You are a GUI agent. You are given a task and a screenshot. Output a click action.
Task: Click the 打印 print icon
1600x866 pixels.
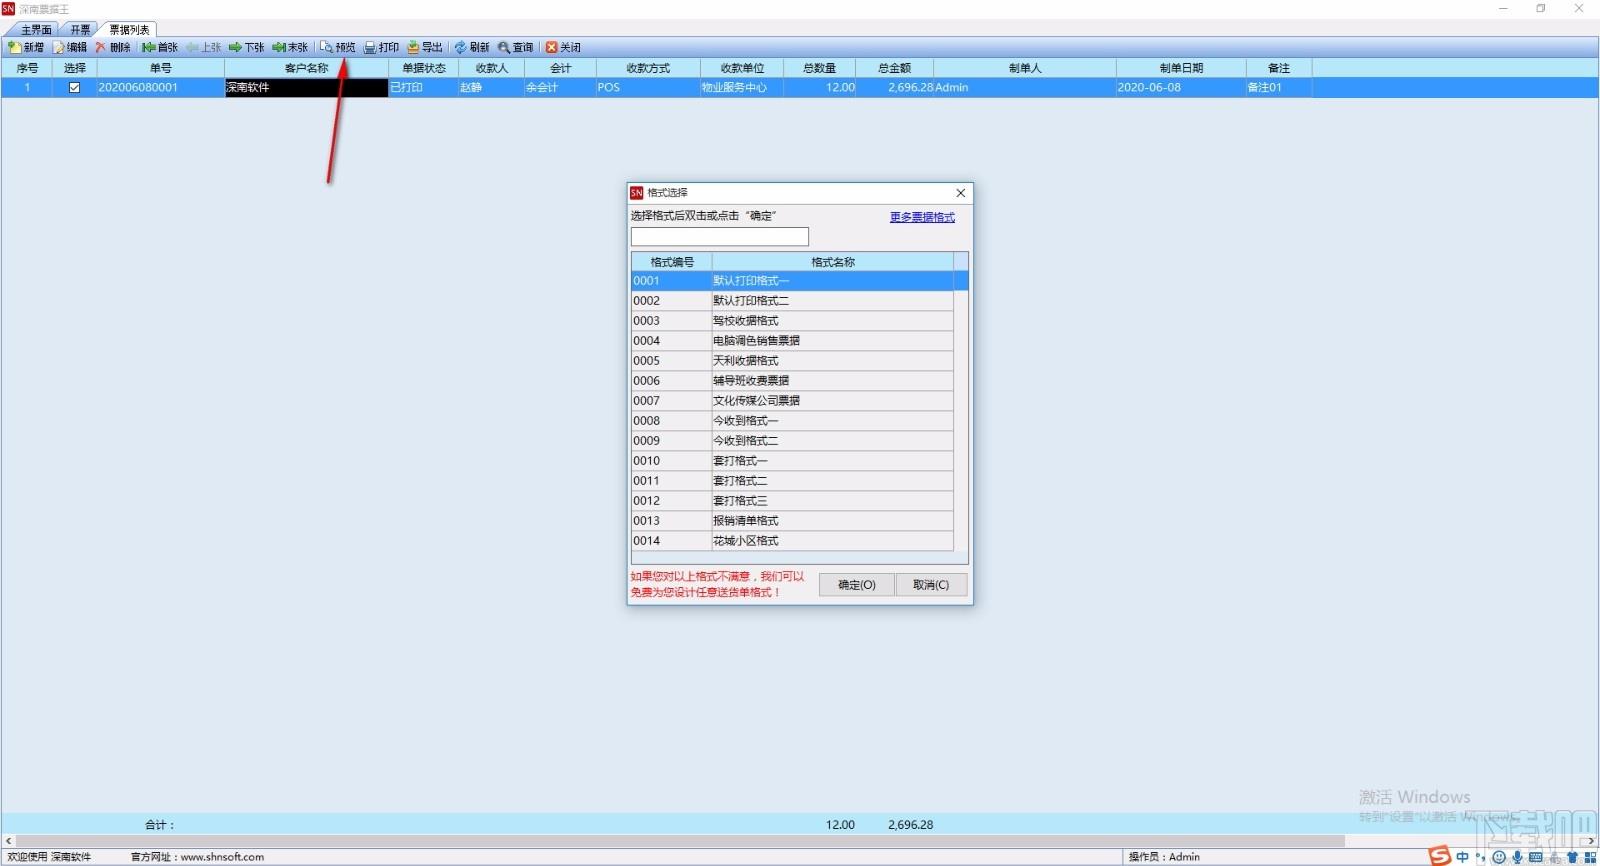(381, 47)
